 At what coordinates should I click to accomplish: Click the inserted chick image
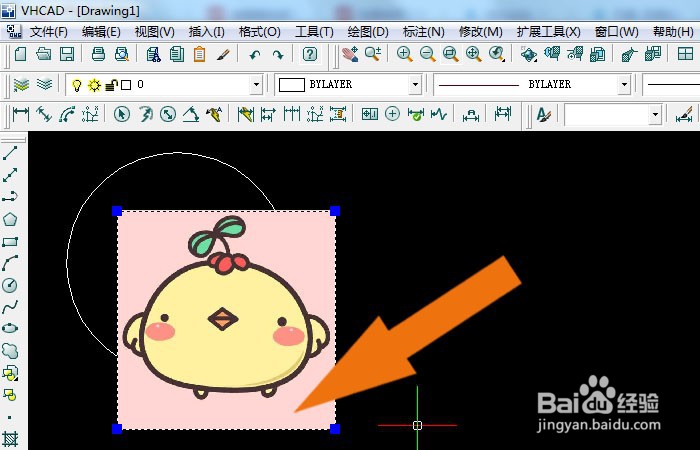226,320
